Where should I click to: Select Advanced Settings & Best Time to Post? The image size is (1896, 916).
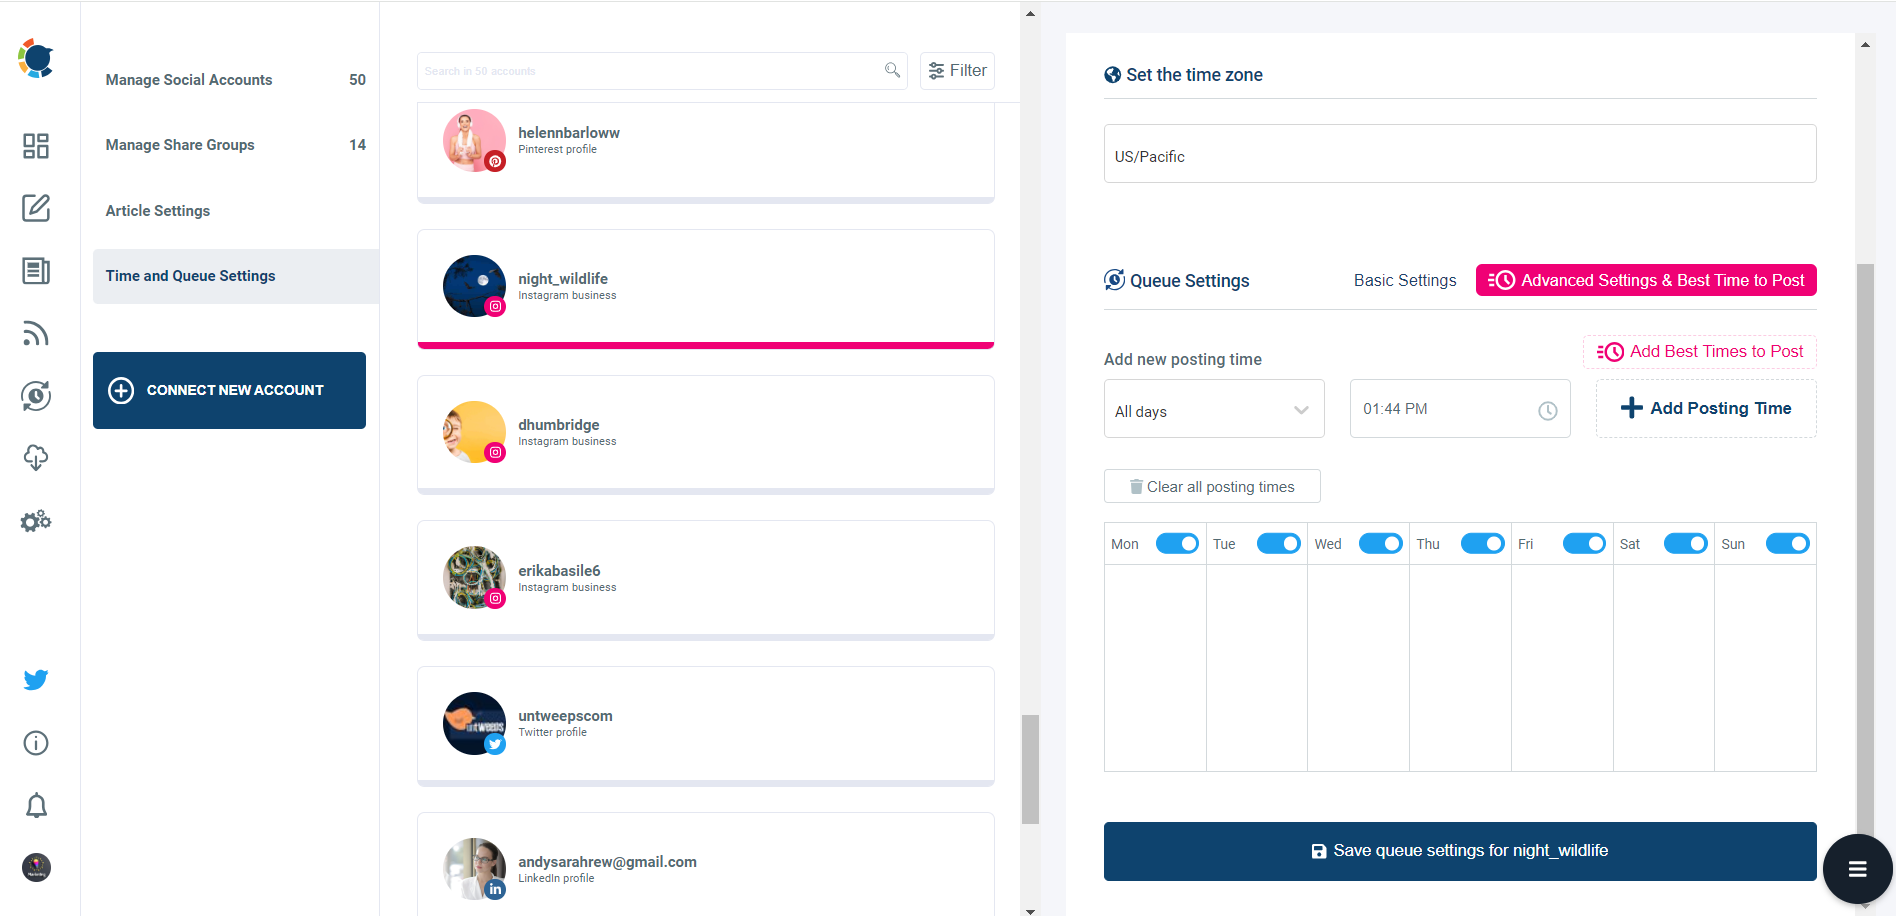click(x=1645, y=280)
